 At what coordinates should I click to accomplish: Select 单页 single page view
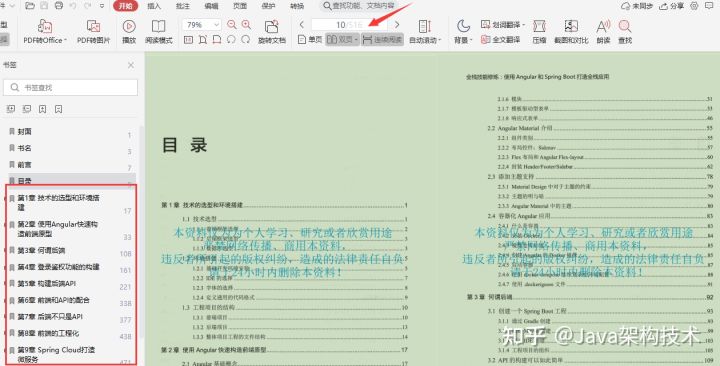(x=310, y=40)
